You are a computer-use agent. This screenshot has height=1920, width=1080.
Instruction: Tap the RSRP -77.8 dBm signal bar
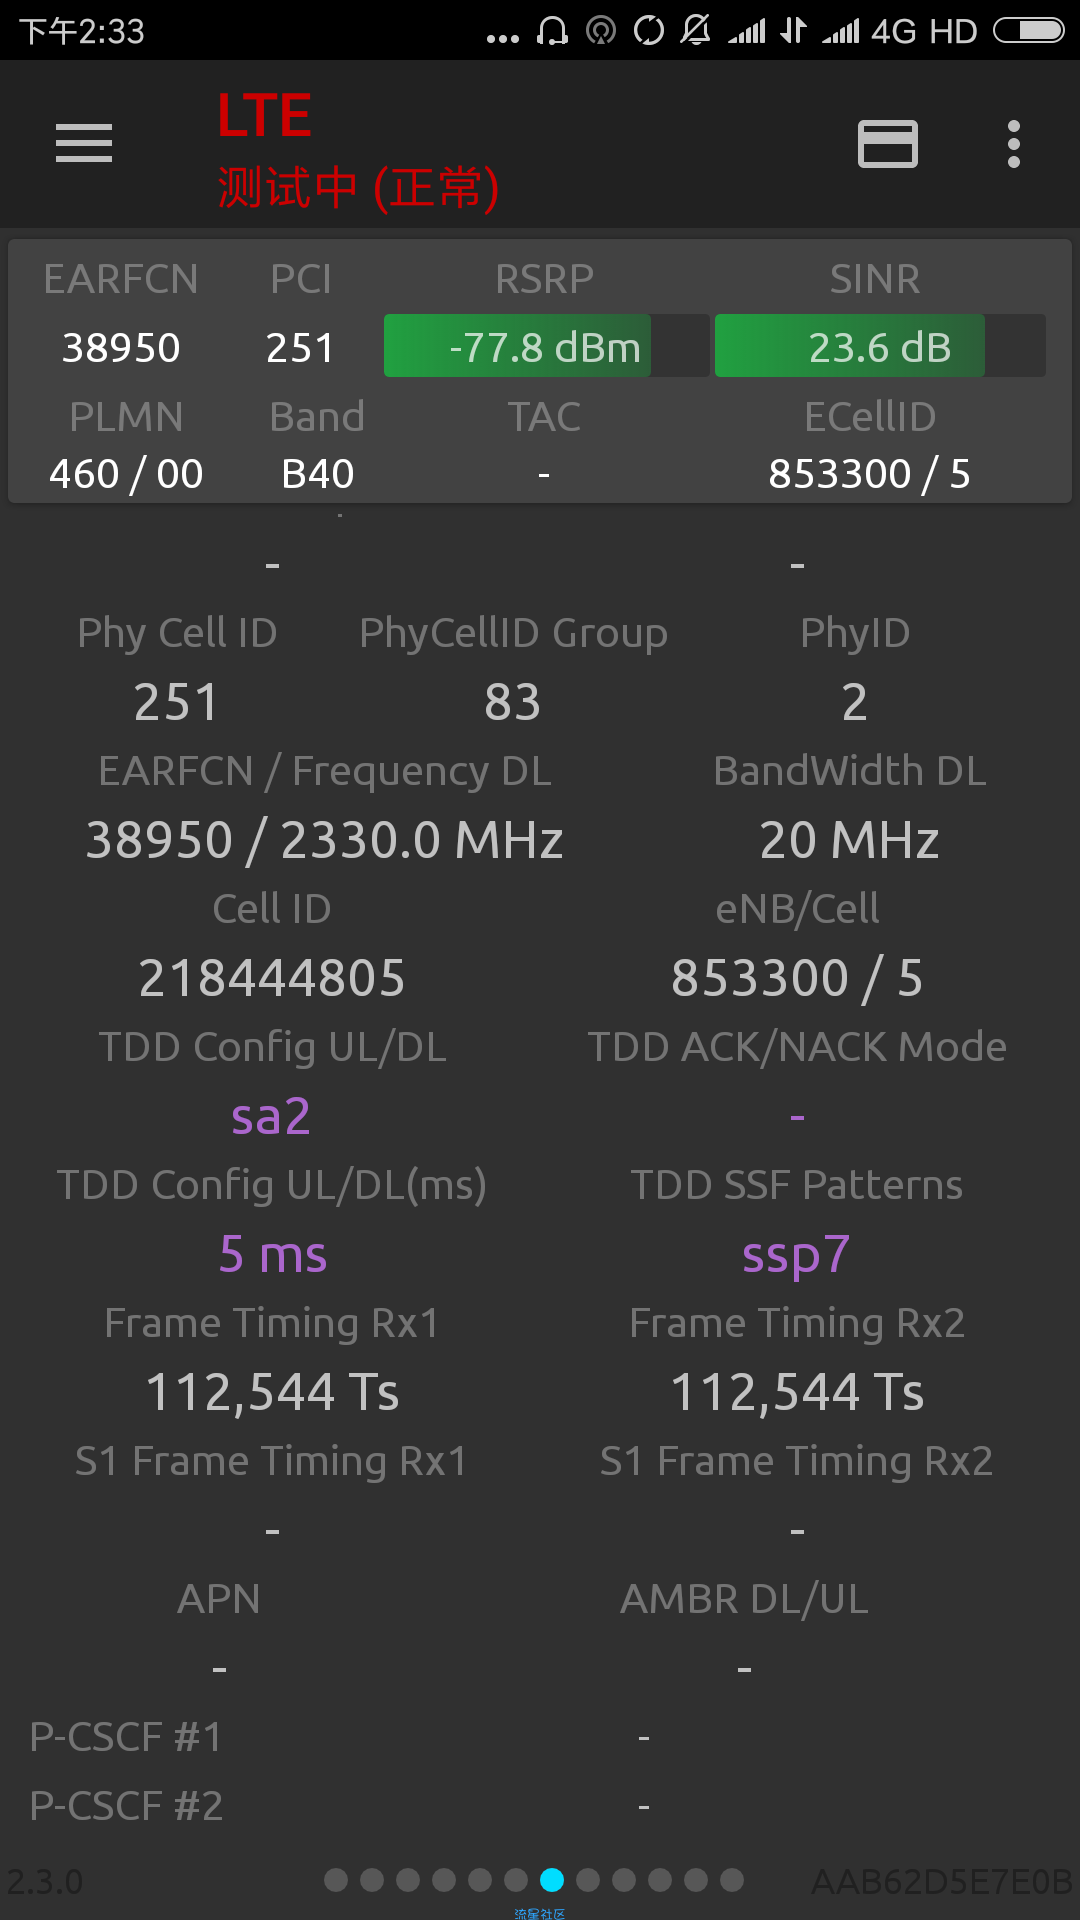[x=546, y=346]
